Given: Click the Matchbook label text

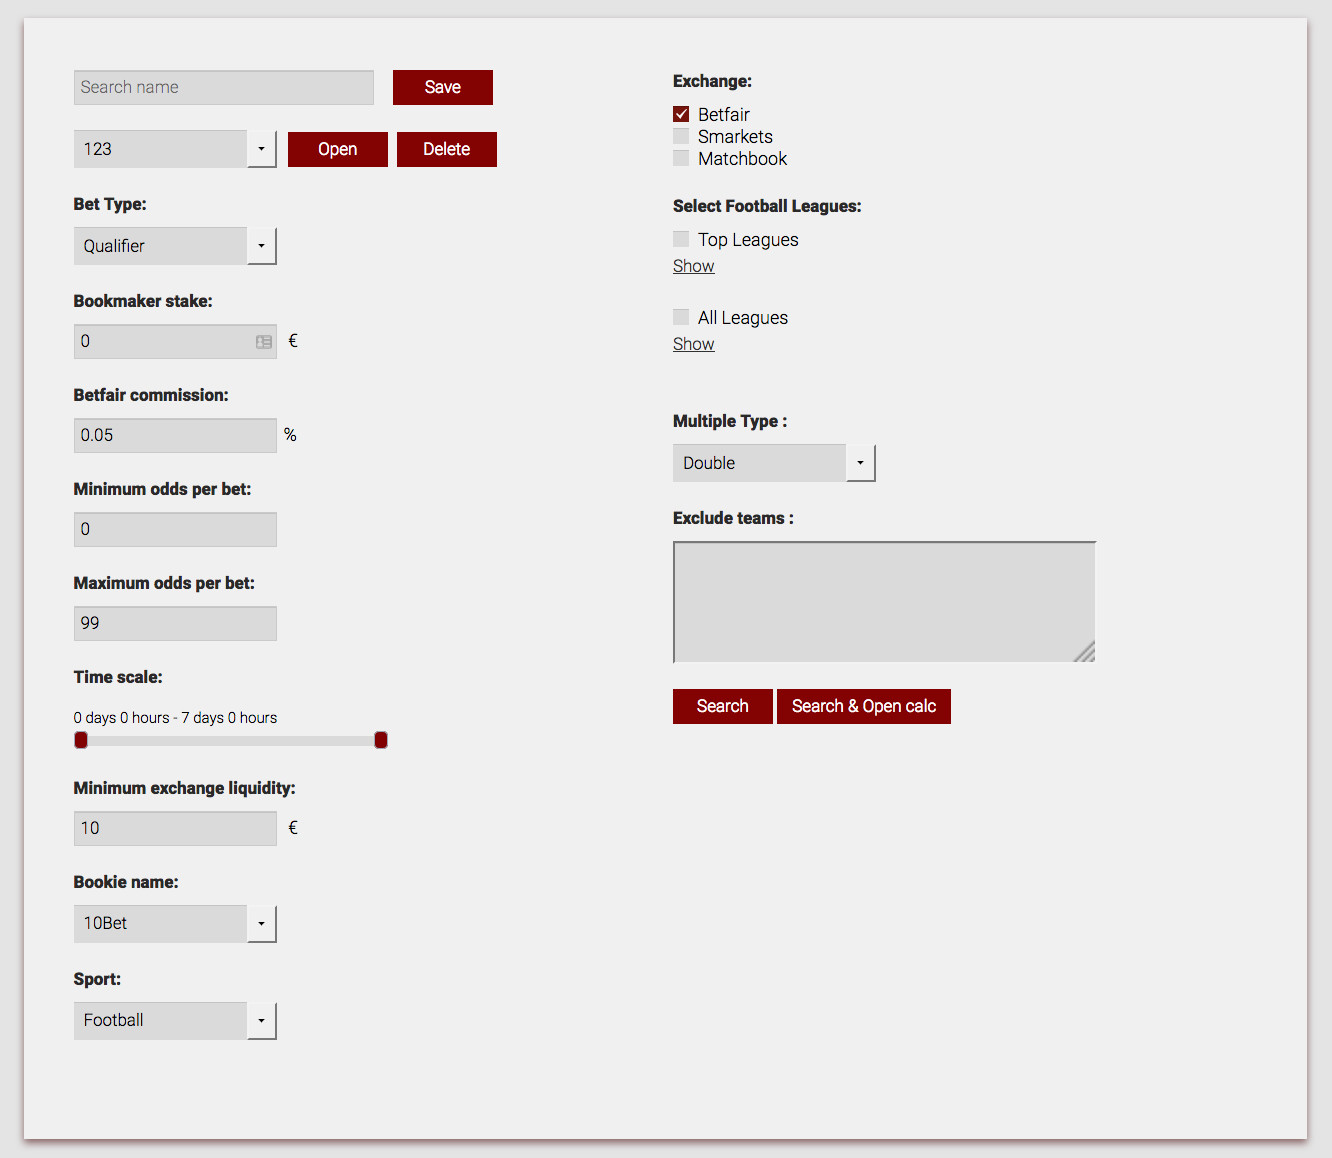Looking at the screenshot, I should [x=742, y=159].
